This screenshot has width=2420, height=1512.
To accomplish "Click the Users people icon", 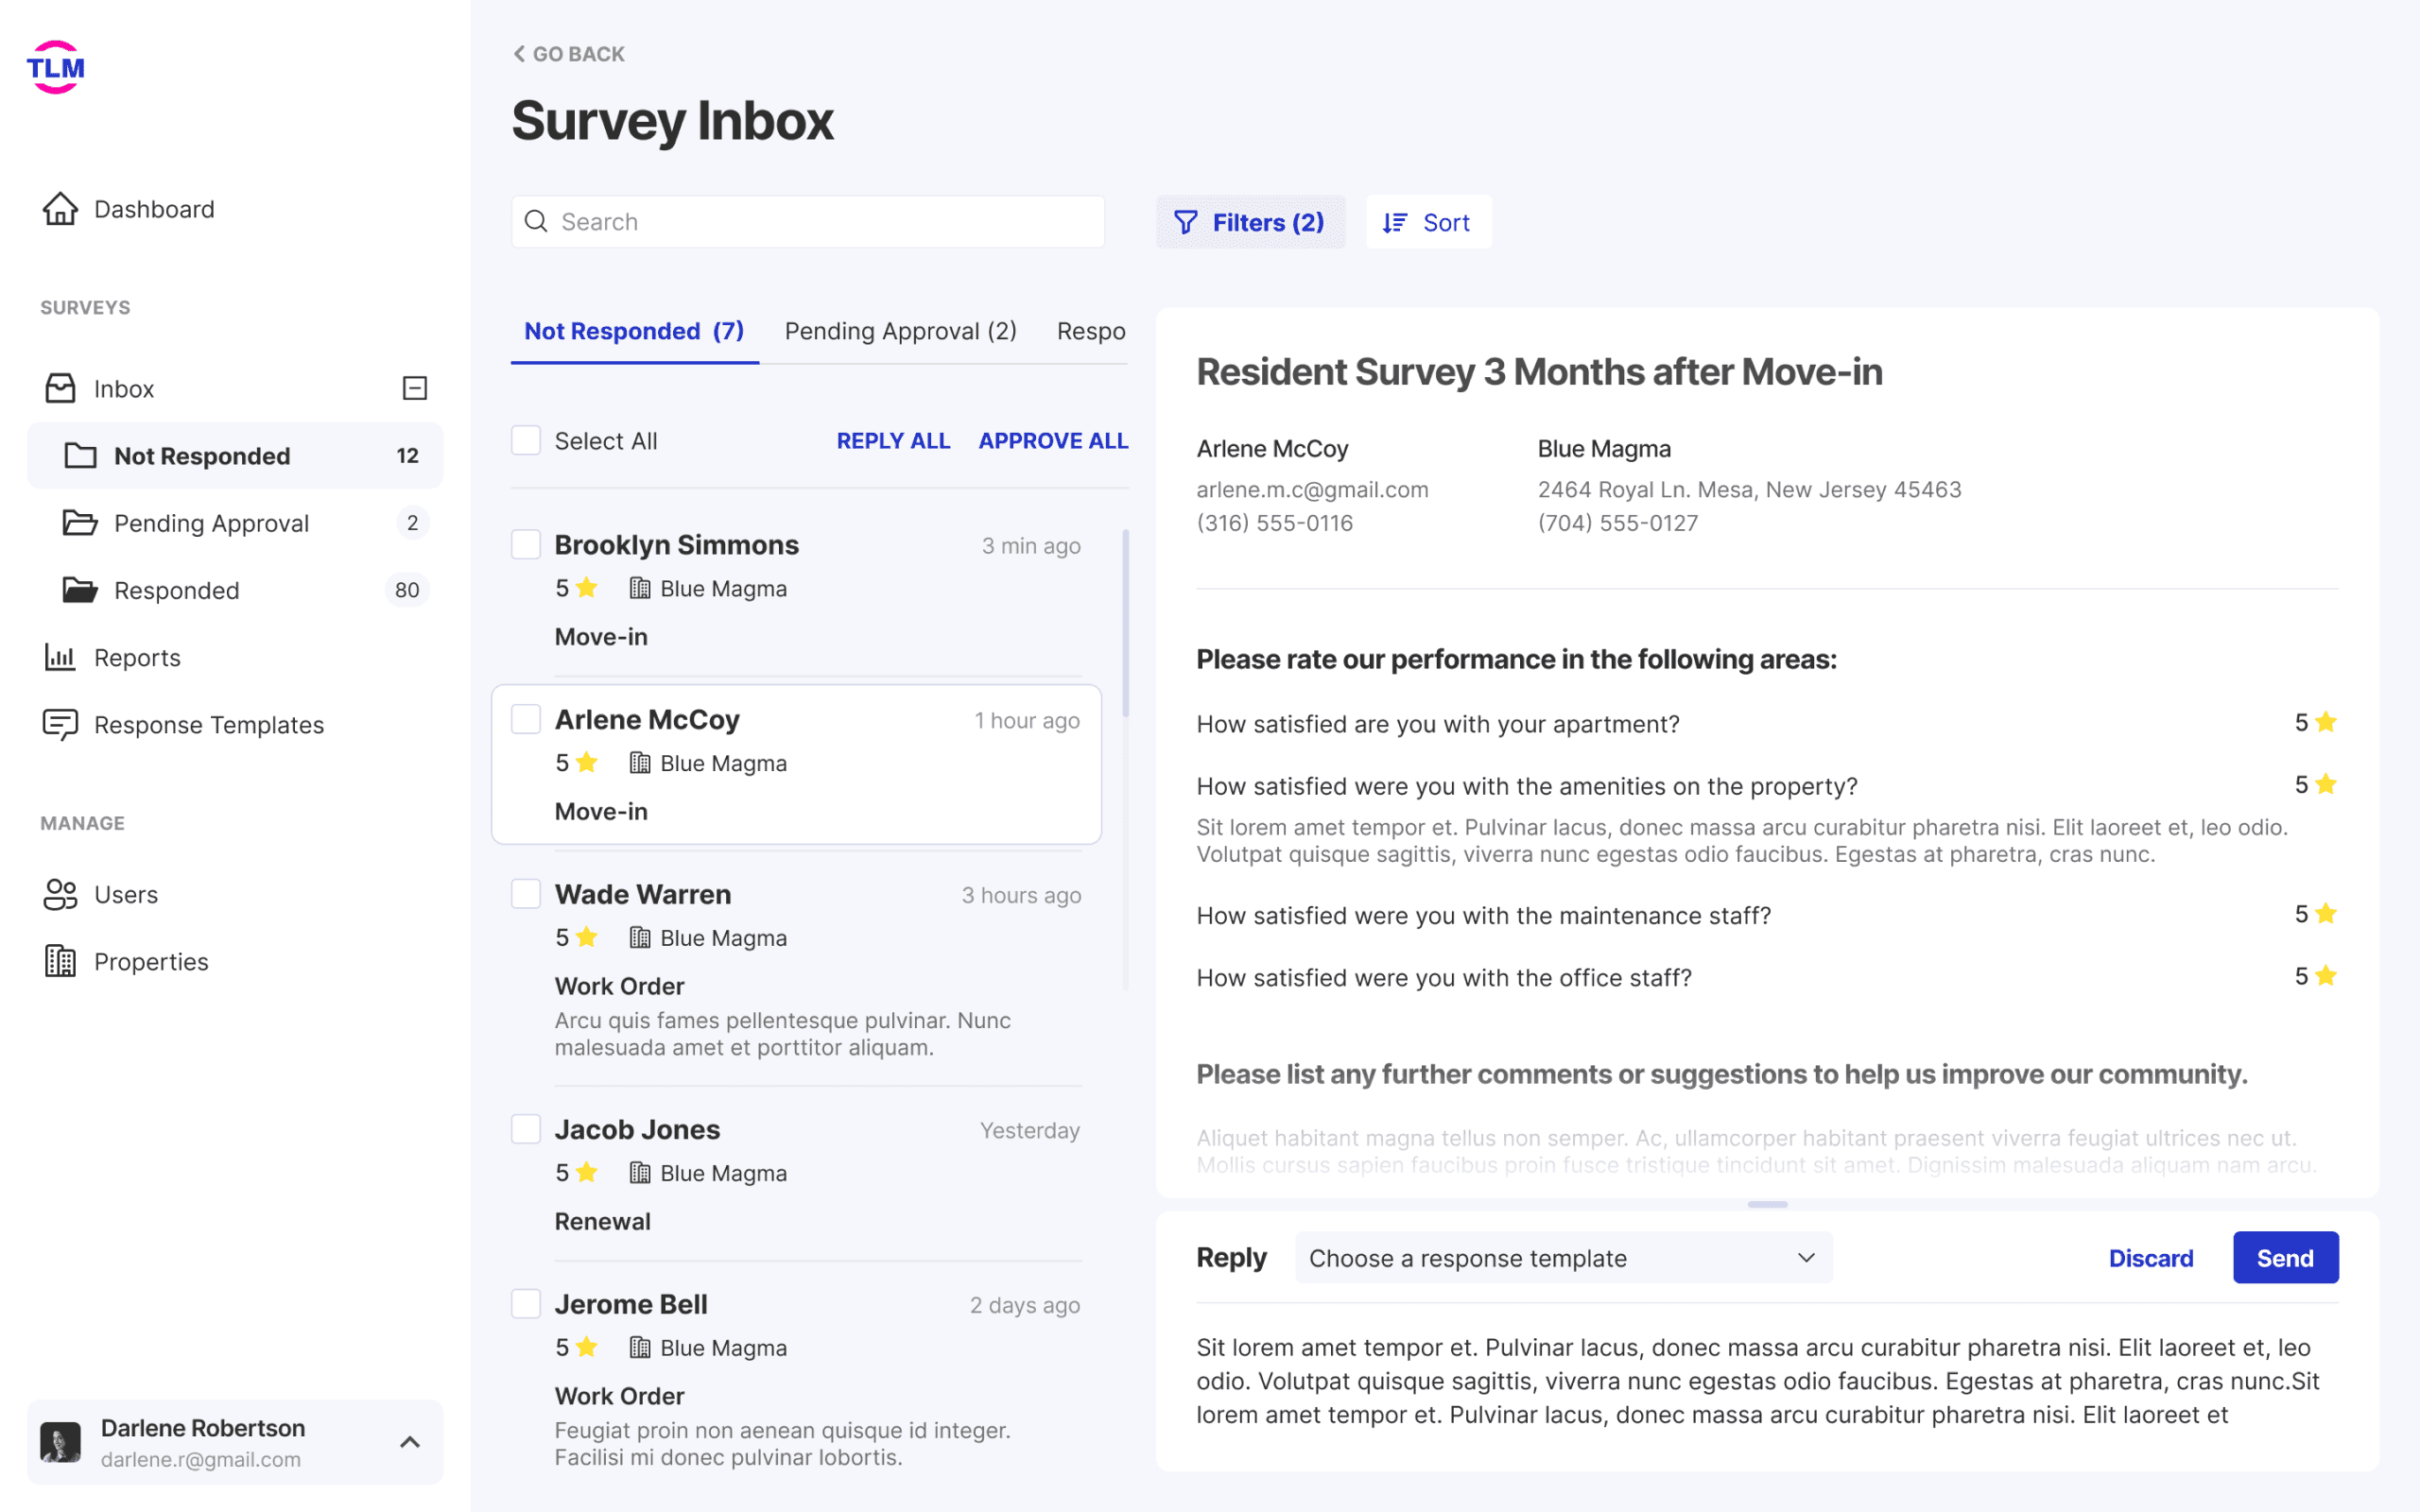I will (60, 894).
